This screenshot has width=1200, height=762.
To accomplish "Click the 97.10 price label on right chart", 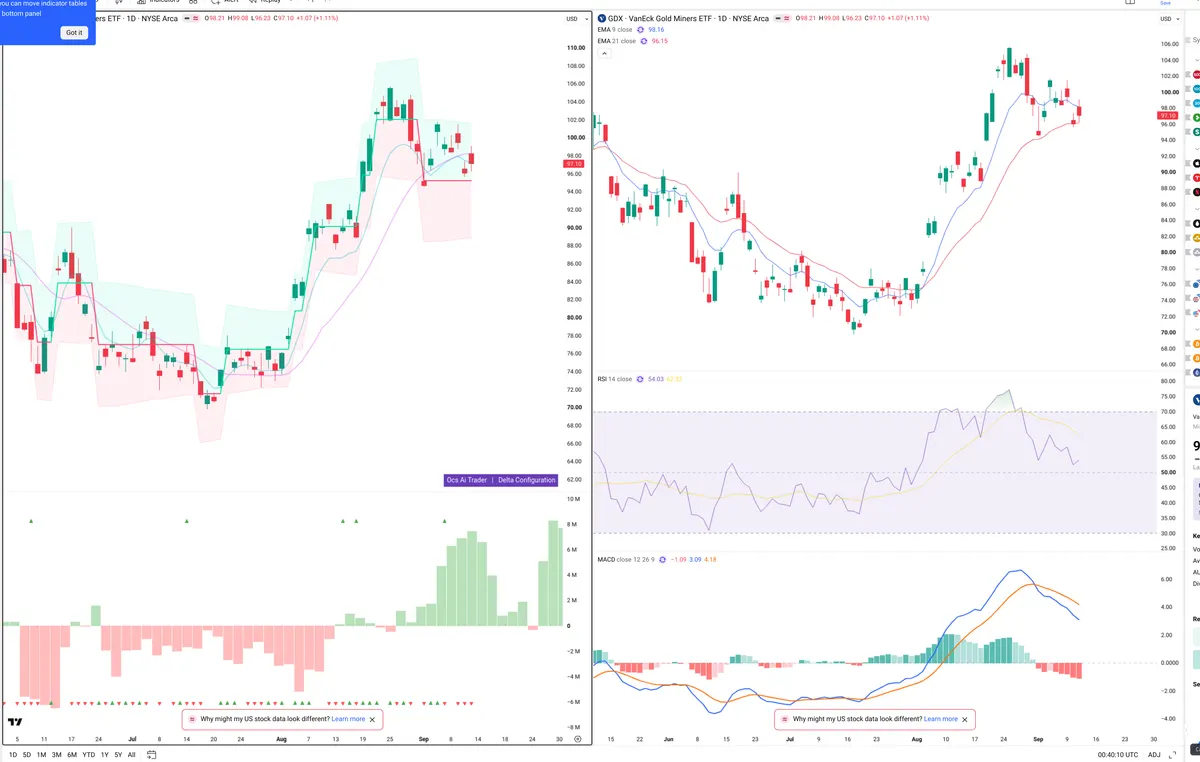I will 1167,116.
